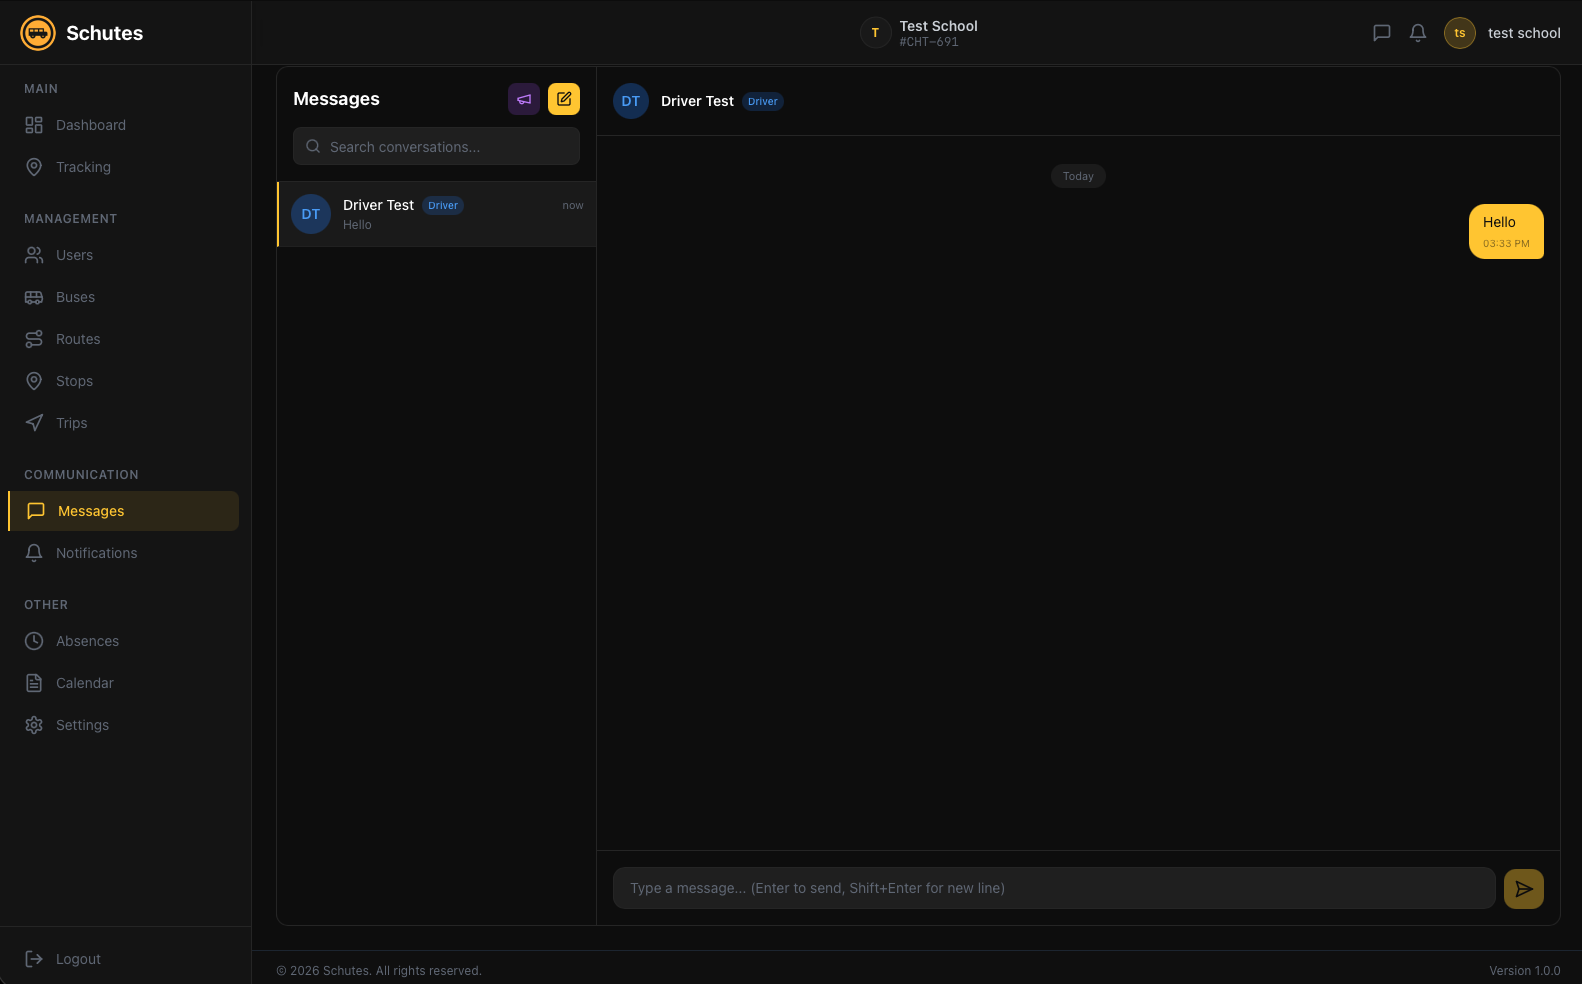The height and width of the screenshot is (984, 1582).
Task: Click the Driver badge in conversation list
Action: 443,206
